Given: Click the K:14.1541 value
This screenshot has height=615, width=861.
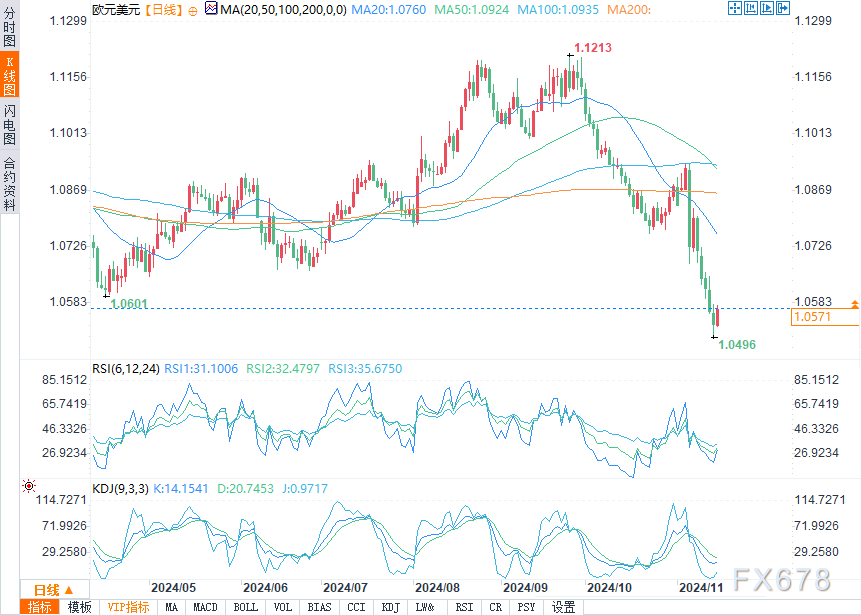Looking at the screenshot, I should click(x=181, y=489).
